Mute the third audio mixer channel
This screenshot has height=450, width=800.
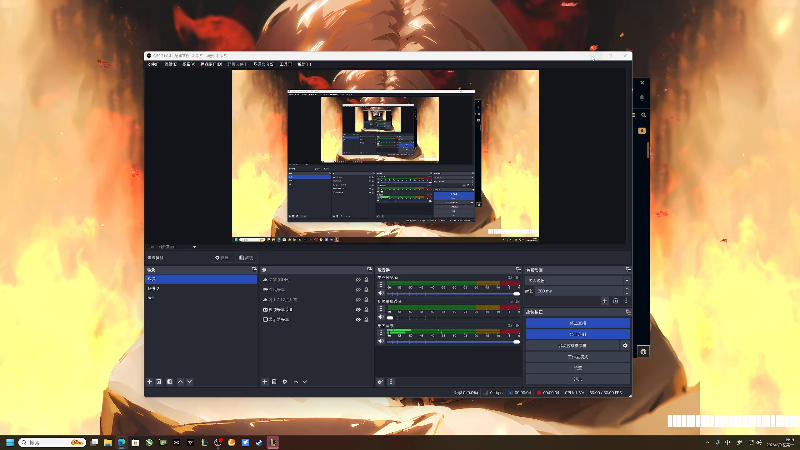[x=381, y=341]
